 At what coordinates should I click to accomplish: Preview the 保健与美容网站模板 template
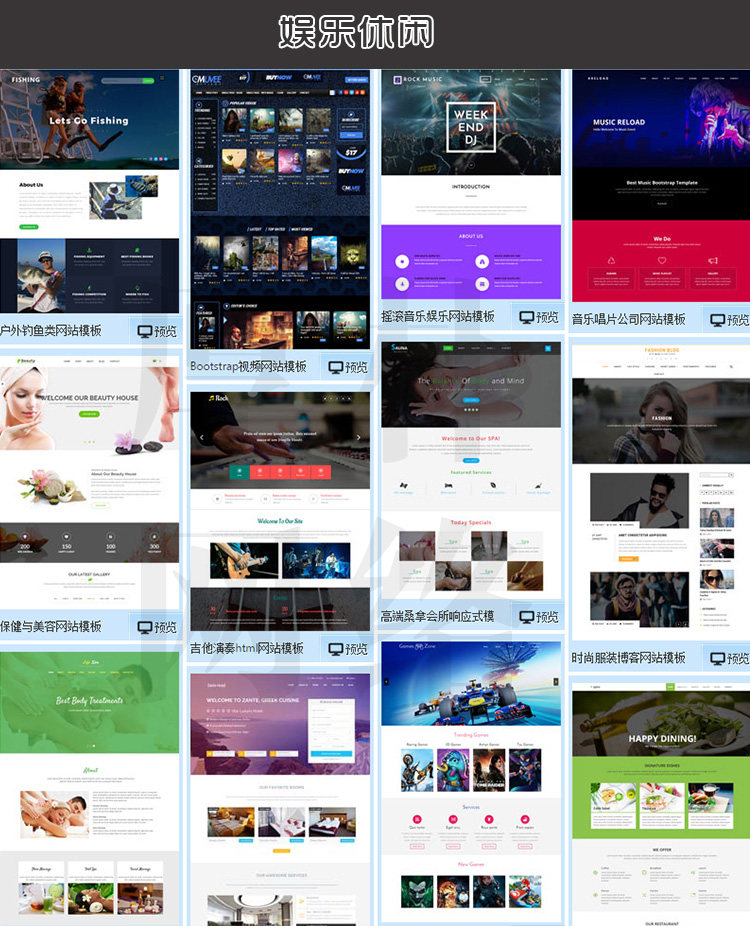[x=157, y=627]
